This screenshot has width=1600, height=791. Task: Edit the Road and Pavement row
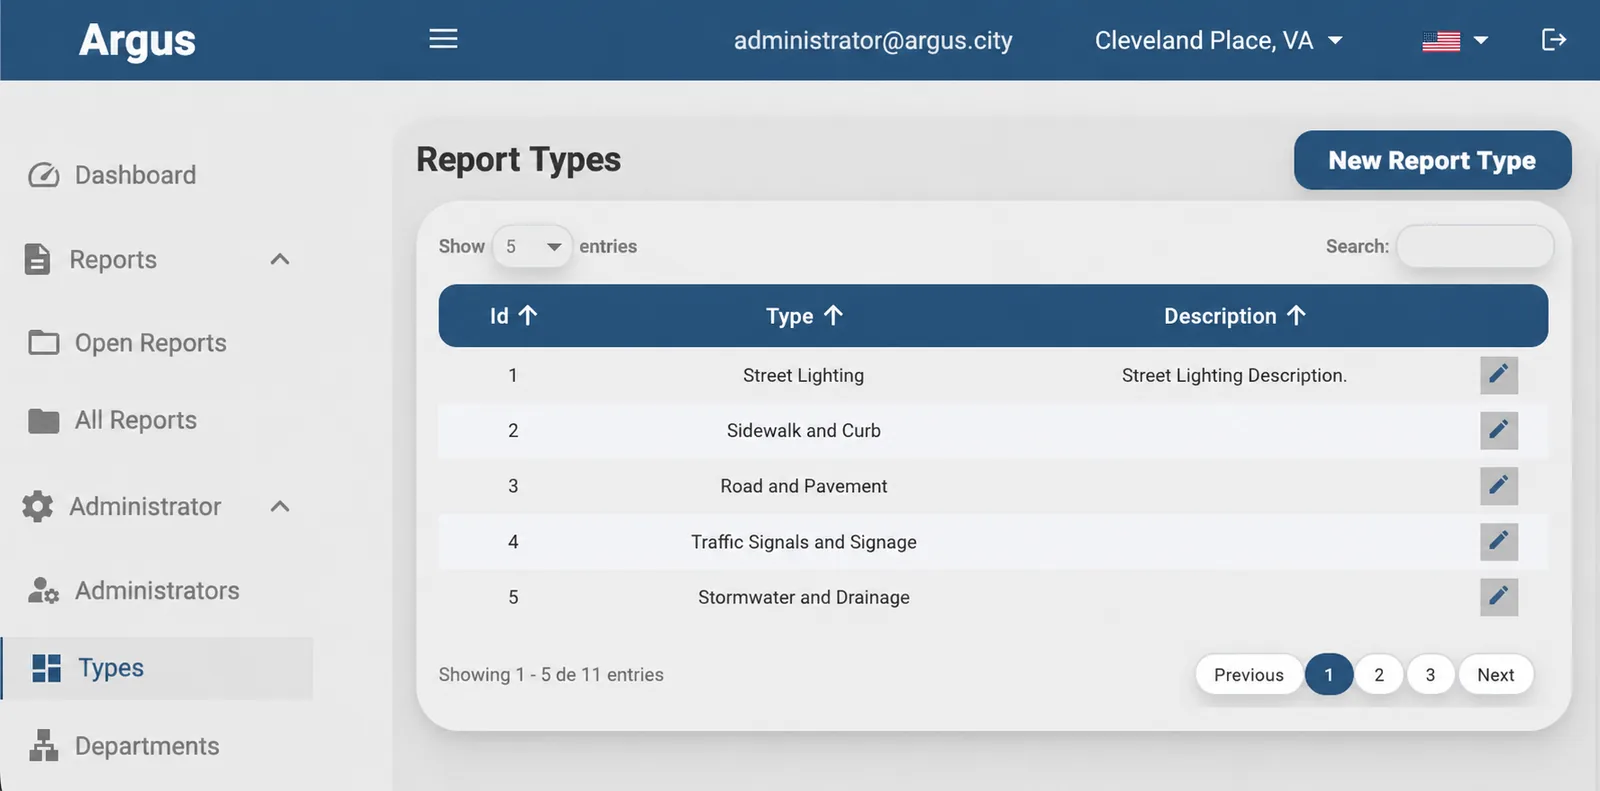point(1499,486)
